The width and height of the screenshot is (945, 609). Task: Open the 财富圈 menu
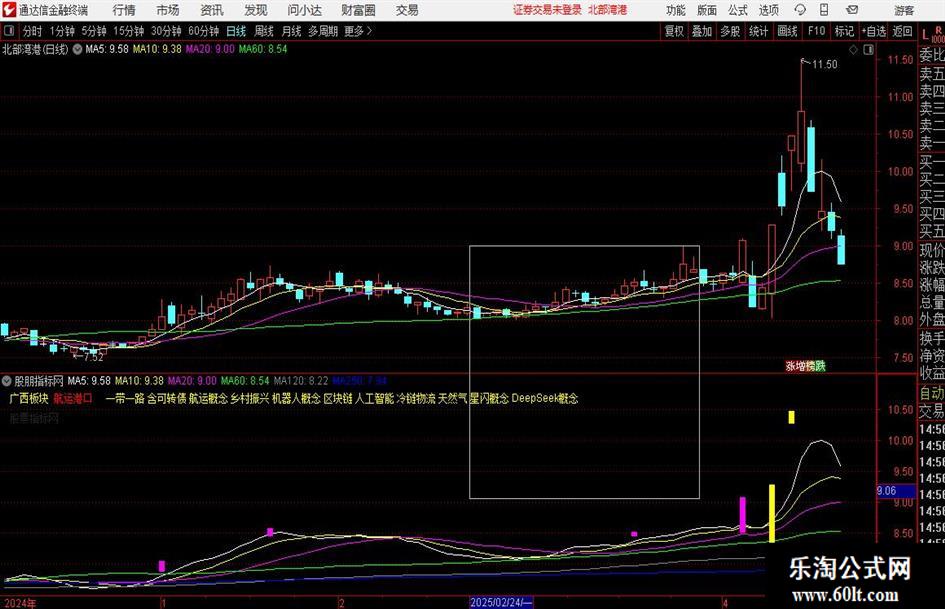[x=358, y=10]
